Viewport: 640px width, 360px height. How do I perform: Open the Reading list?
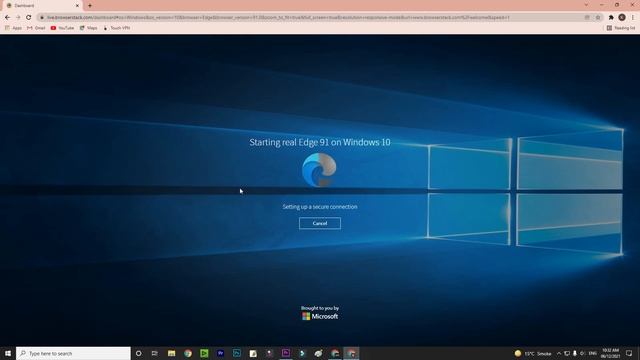tap(621, 28)
